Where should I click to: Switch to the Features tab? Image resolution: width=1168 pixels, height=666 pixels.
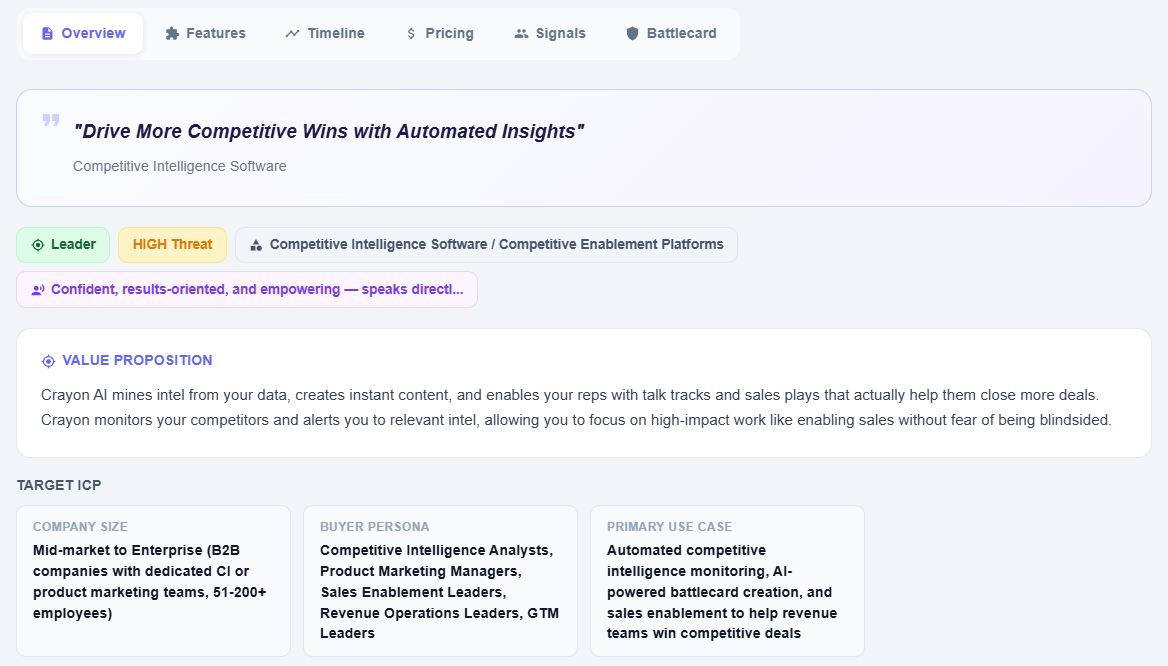205,33
